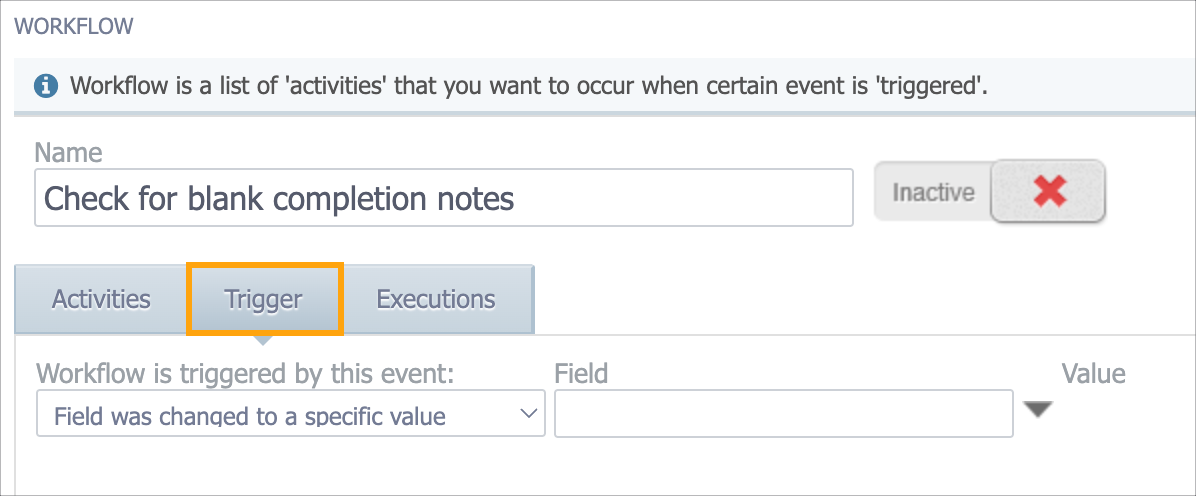Image resolution: width=1196 pixels, height=496 pixels.
Task: Click the workflow Name text field
Action: pos(444,198)
